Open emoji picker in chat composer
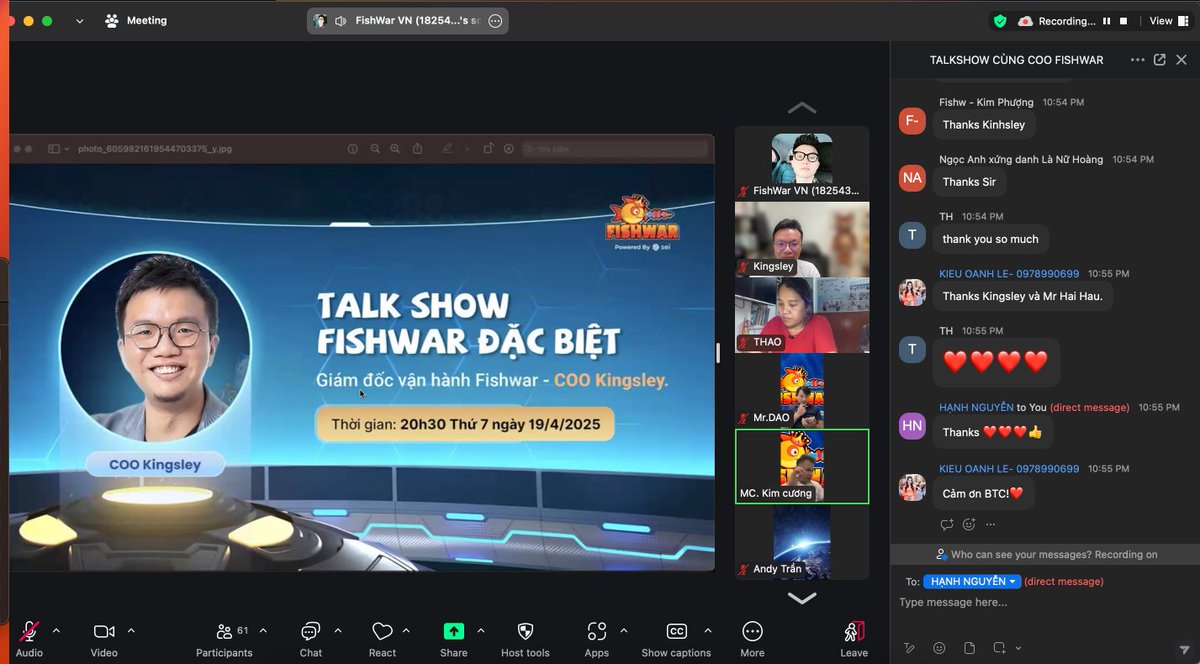Viewport: 1200px width, 664px height. click(x=939, y=648)
